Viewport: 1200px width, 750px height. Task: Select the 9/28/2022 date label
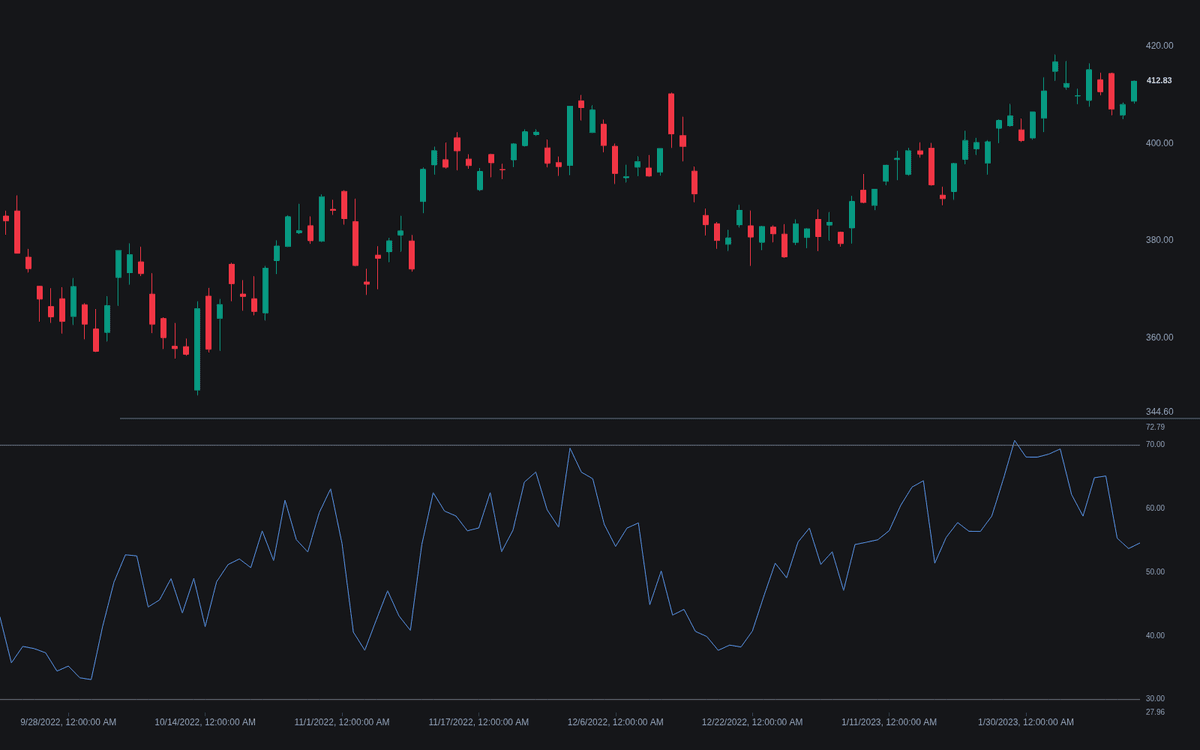[68, 722]
